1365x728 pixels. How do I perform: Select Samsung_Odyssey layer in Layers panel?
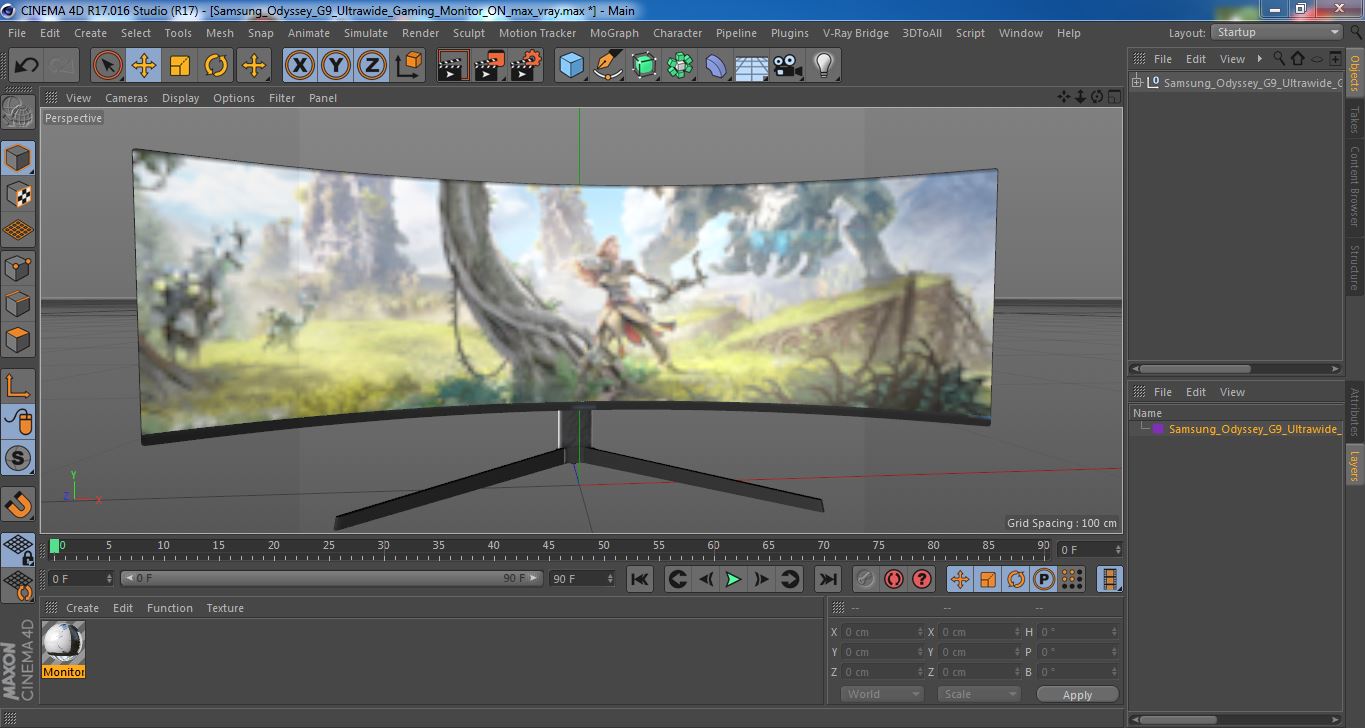(x=1254, y=429)
